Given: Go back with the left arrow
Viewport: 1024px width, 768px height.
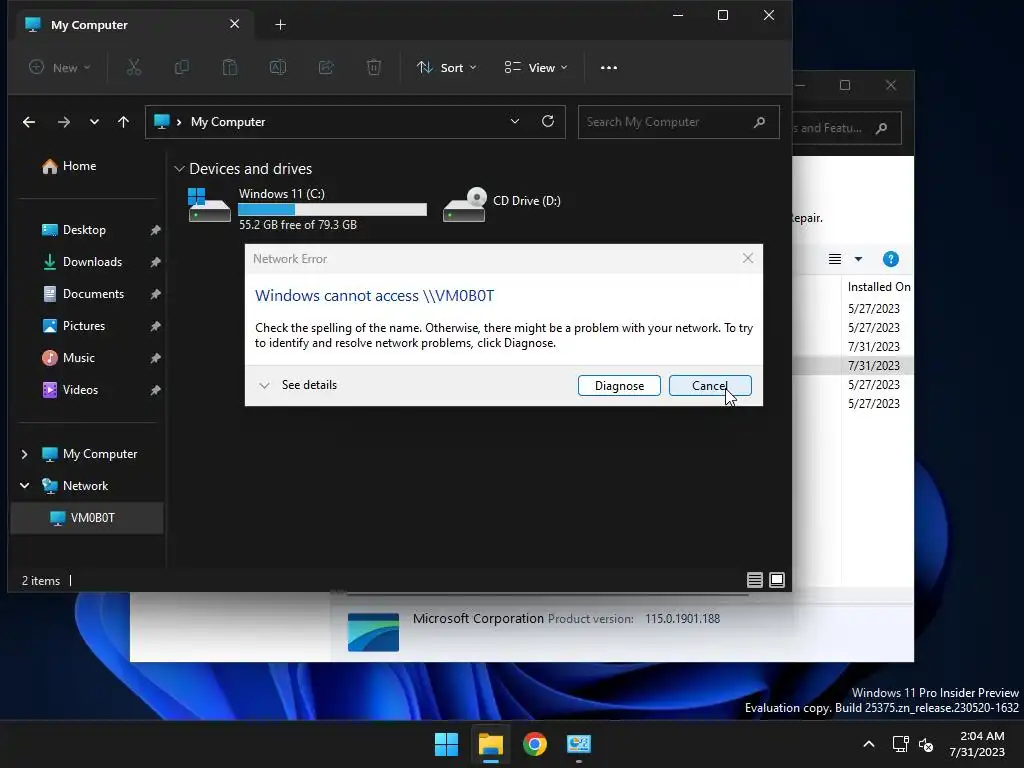Looking at the screenshot, I should click(x=29, y=122).
